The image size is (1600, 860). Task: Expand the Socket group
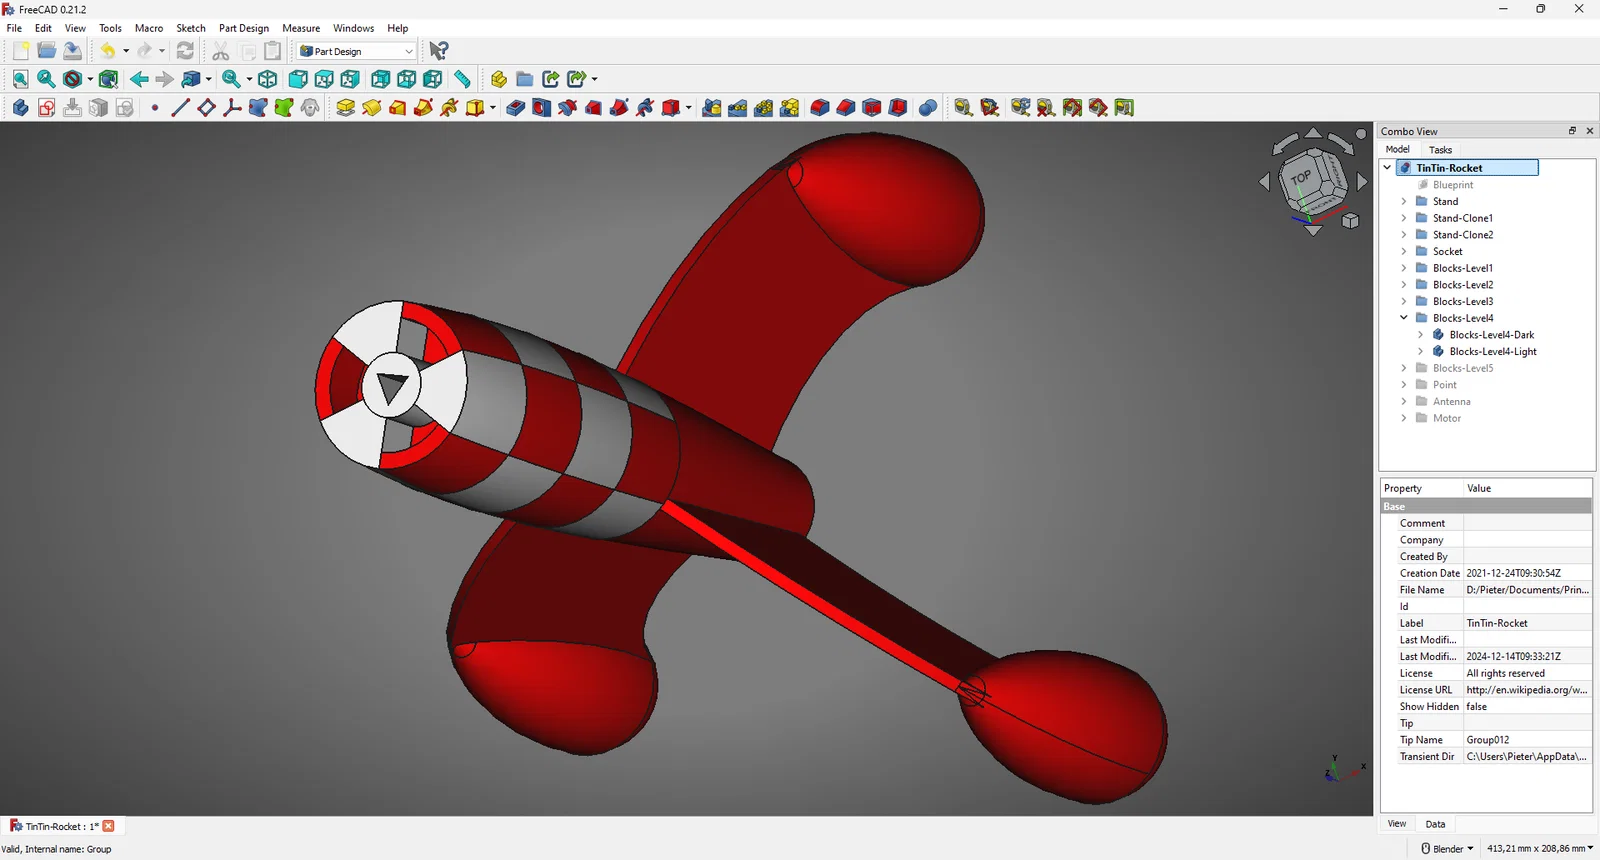pyautogui.click(x=1404, y=251)
